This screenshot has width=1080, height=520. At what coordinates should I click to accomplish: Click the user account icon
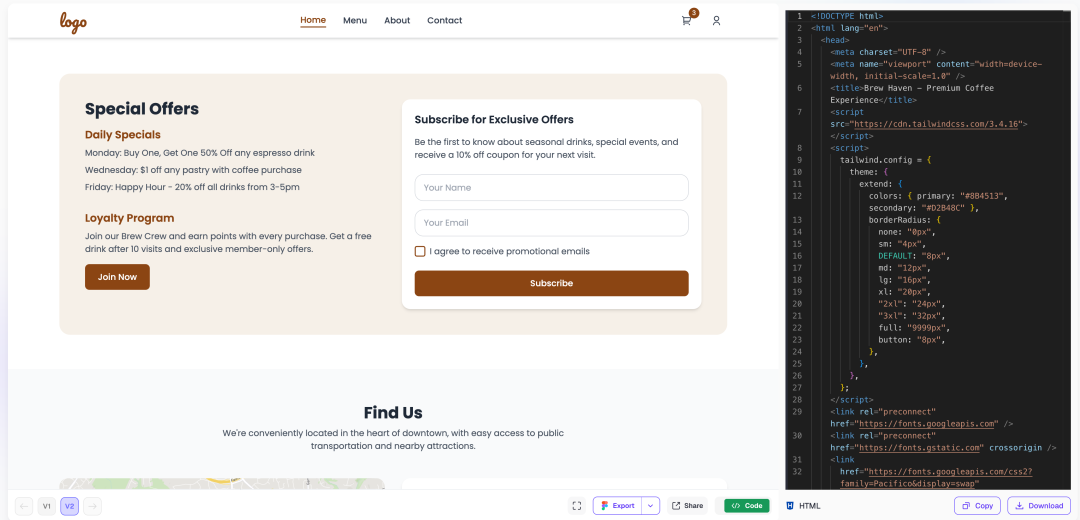[716, 21]
